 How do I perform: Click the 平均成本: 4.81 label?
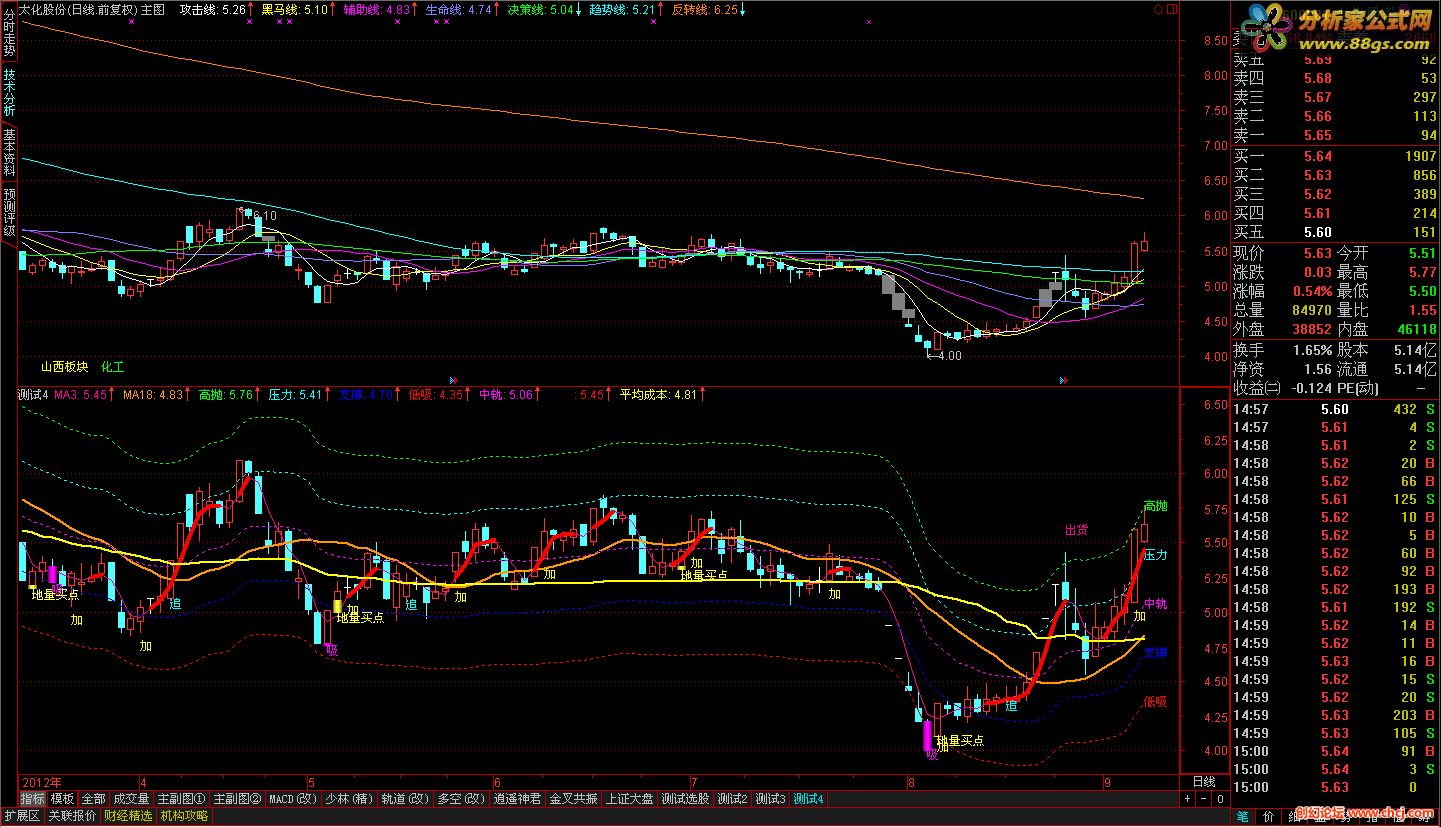coord(660,395)
